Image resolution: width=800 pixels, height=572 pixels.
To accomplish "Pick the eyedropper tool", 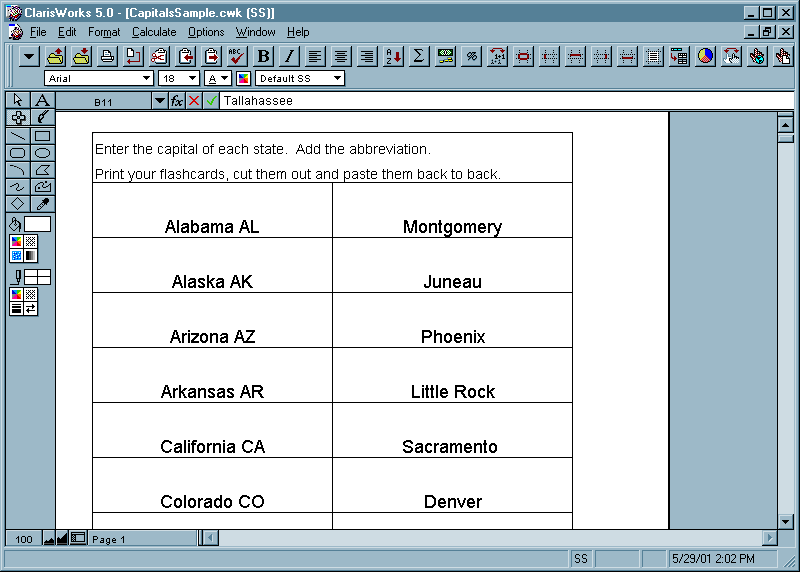I will [42, 204].
